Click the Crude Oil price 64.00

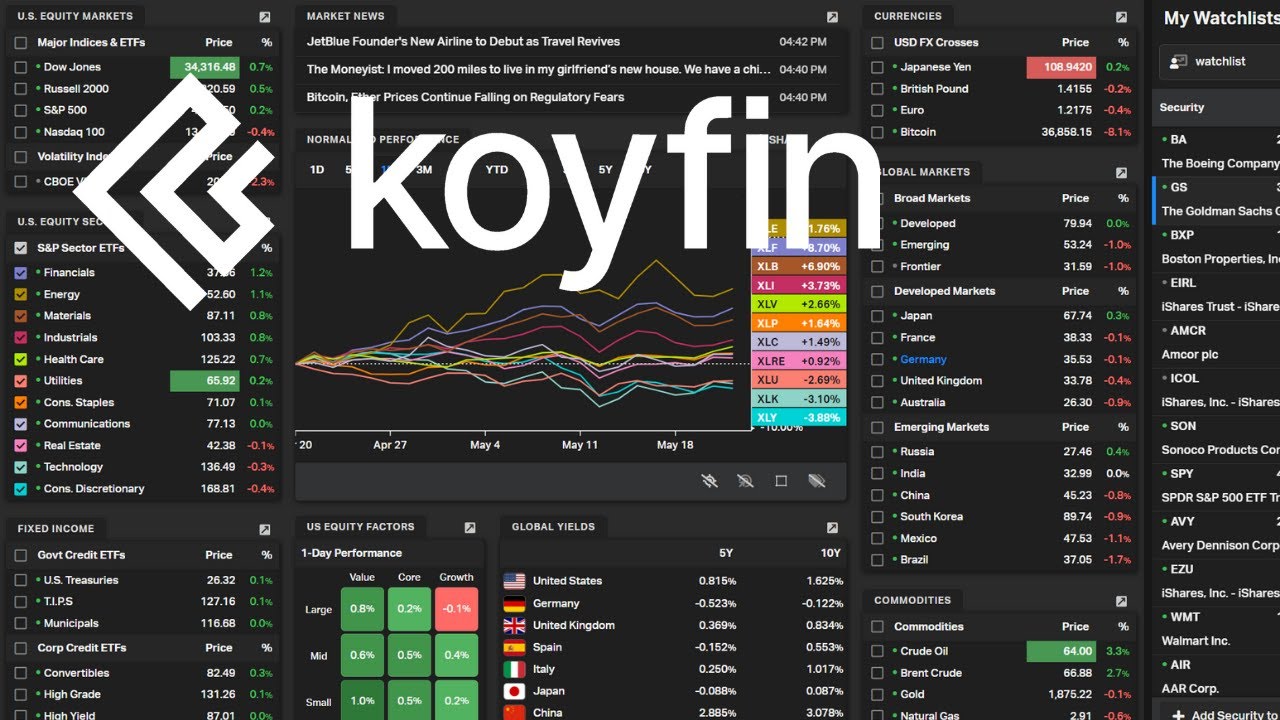point(1061,651)
